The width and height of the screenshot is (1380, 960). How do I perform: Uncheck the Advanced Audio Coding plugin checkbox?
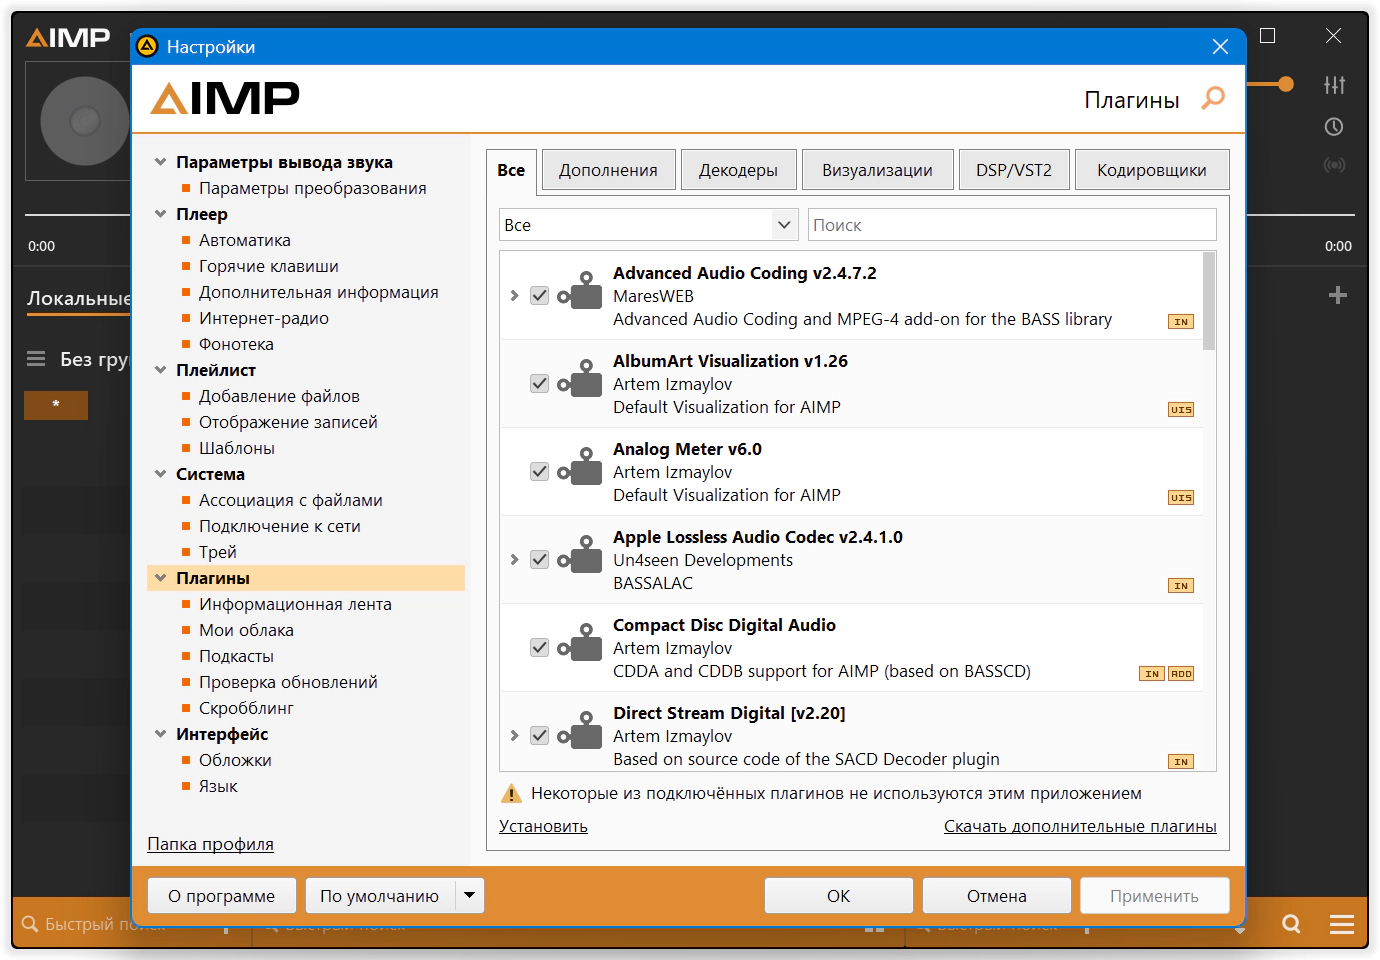click(540, 295)
